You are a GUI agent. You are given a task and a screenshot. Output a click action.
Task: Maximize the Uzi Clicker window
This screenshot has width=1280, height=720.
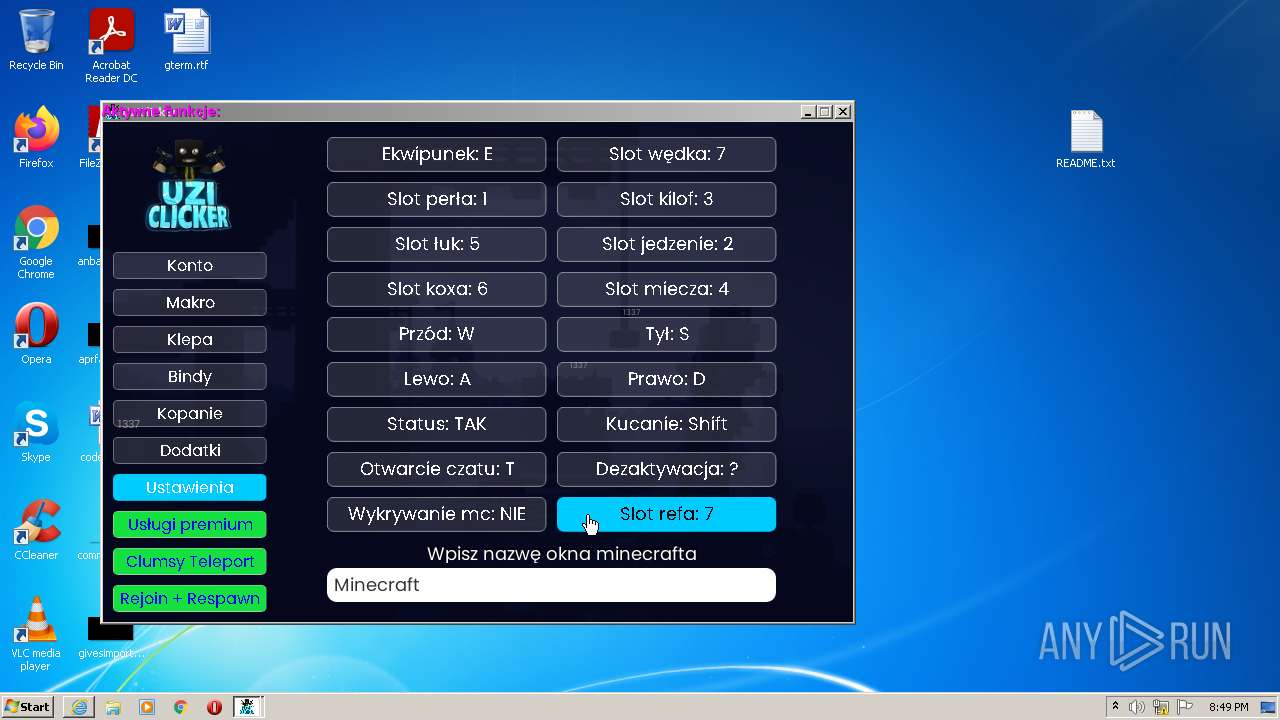[x=825, y=112]
